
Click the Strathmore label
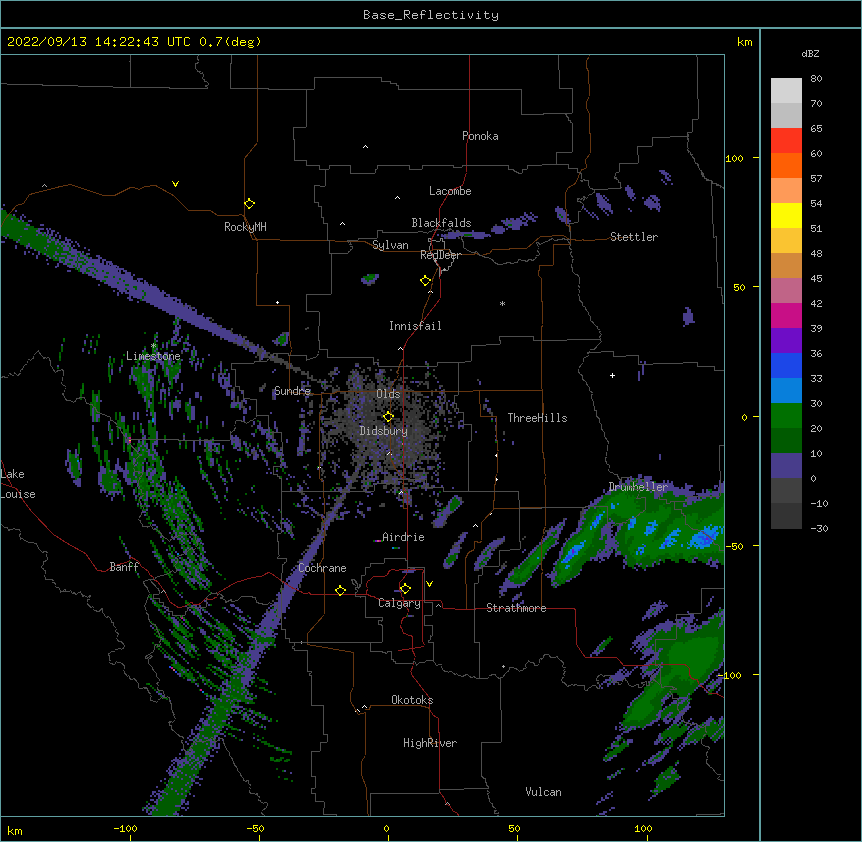click(516, 608)
